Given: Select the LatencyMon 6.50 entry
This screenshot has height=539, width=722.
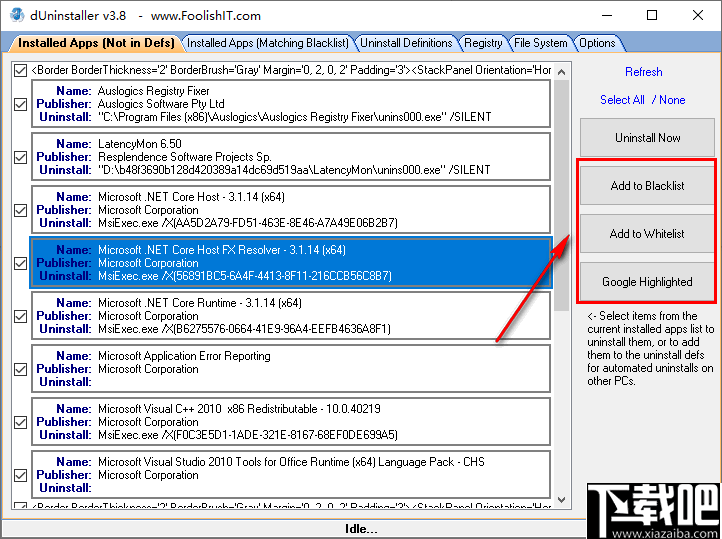Looking at the screenshot, I should coord(291,157).
